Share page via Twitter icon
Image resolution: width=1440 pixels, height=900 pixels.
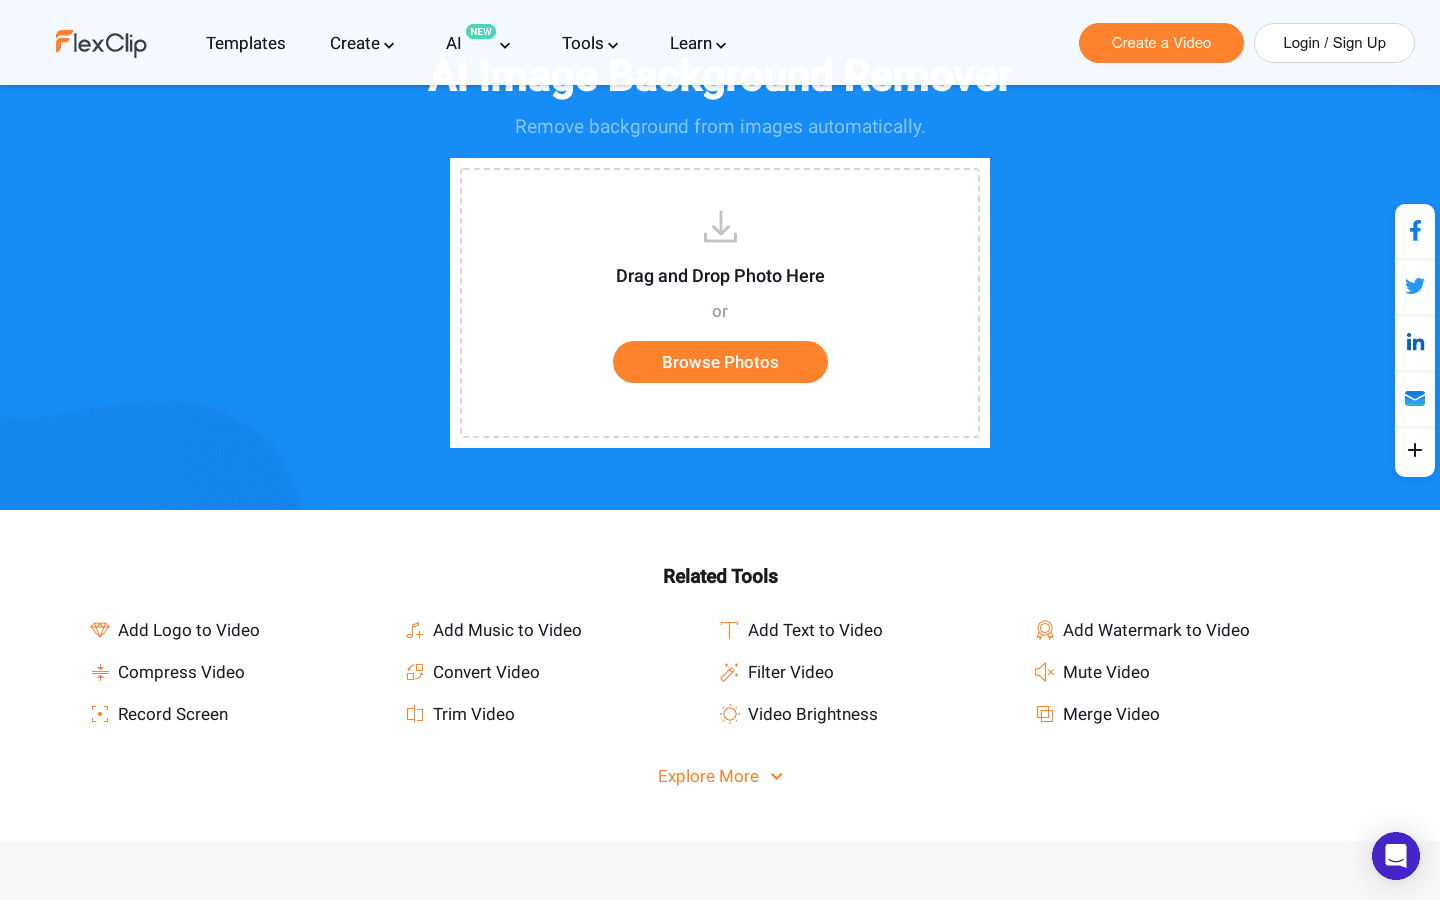click(1415, 286)
